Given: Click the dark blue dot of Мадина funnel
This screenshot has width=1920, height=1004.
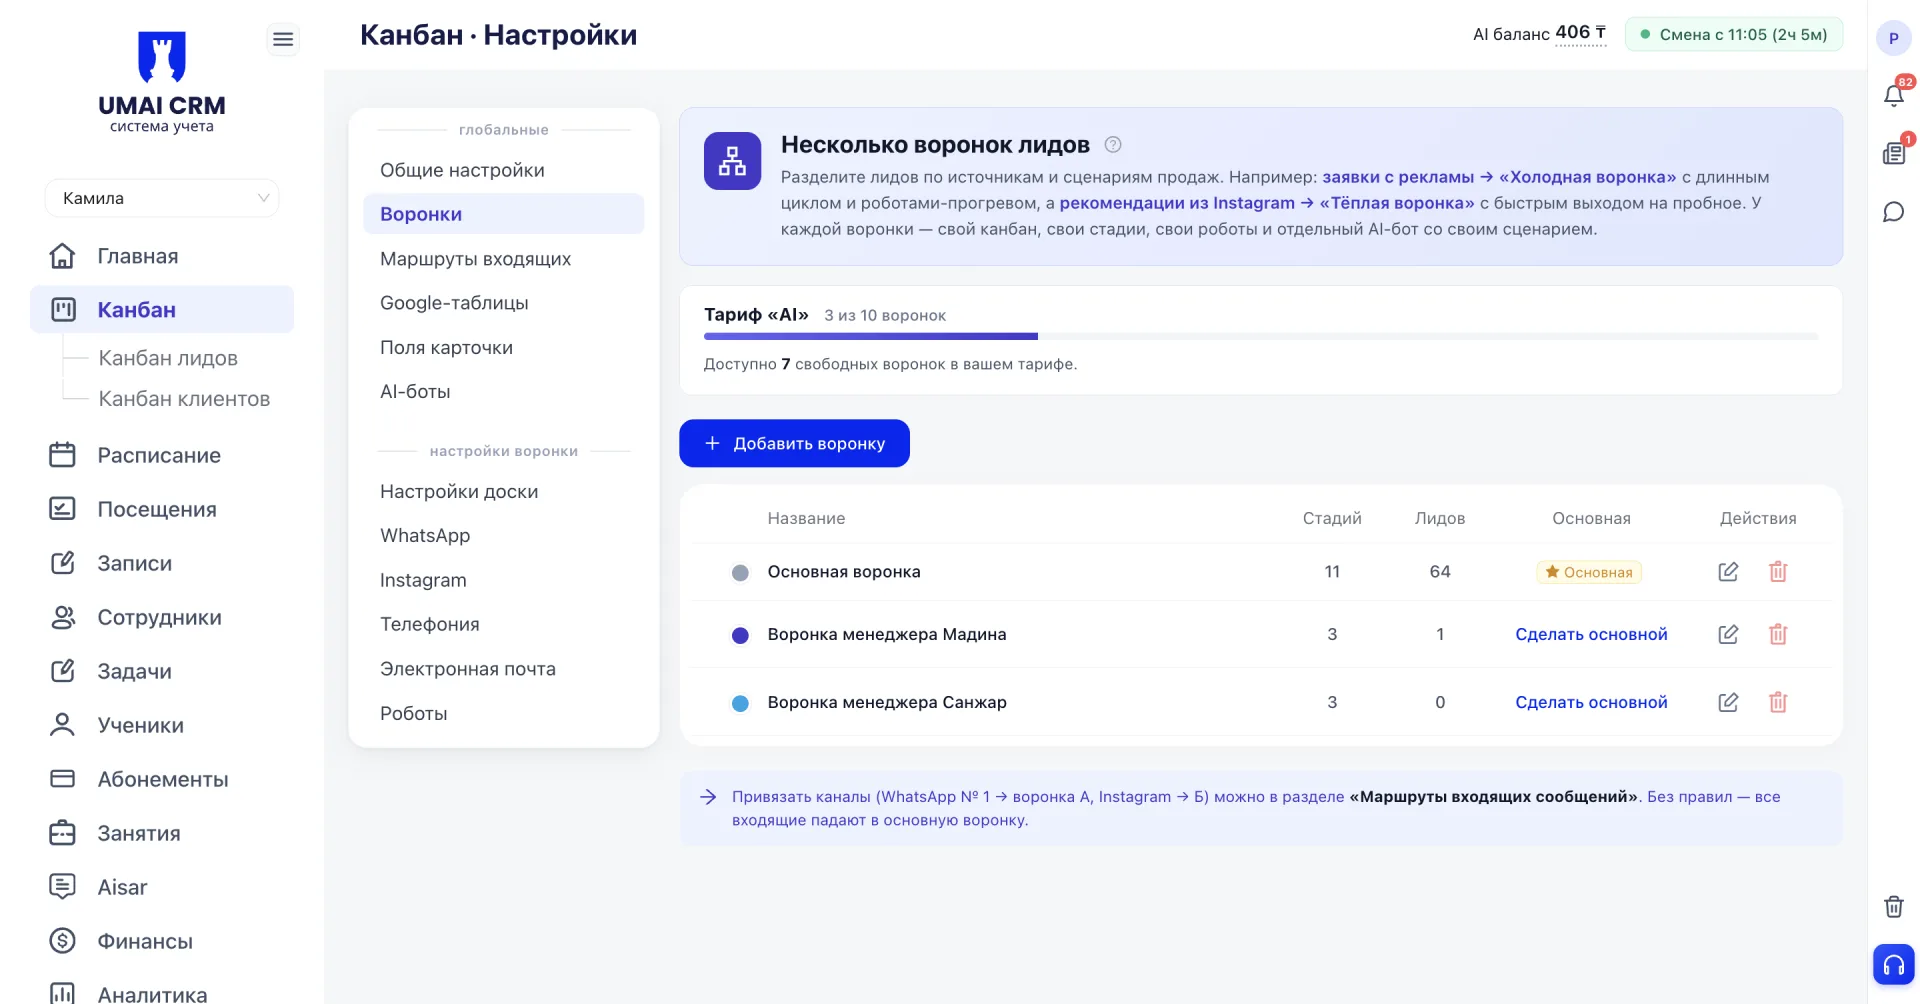Looking at the screenshot, I should (x=740, y=635).
